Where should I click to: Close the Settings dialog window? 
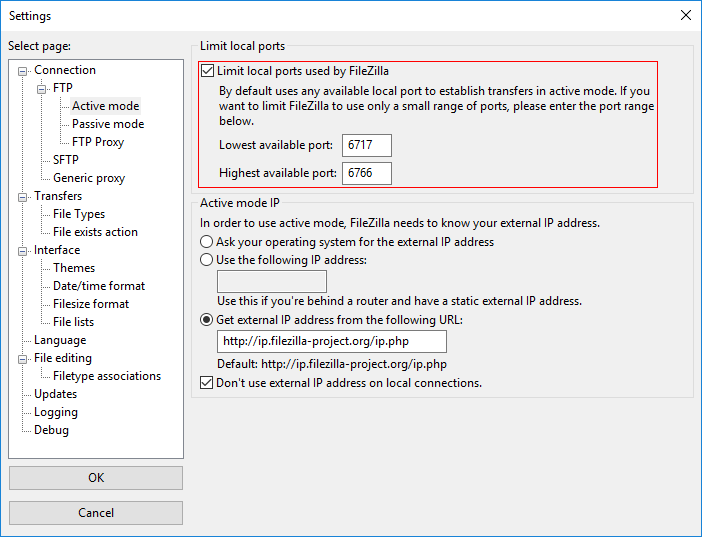point(685,15)
